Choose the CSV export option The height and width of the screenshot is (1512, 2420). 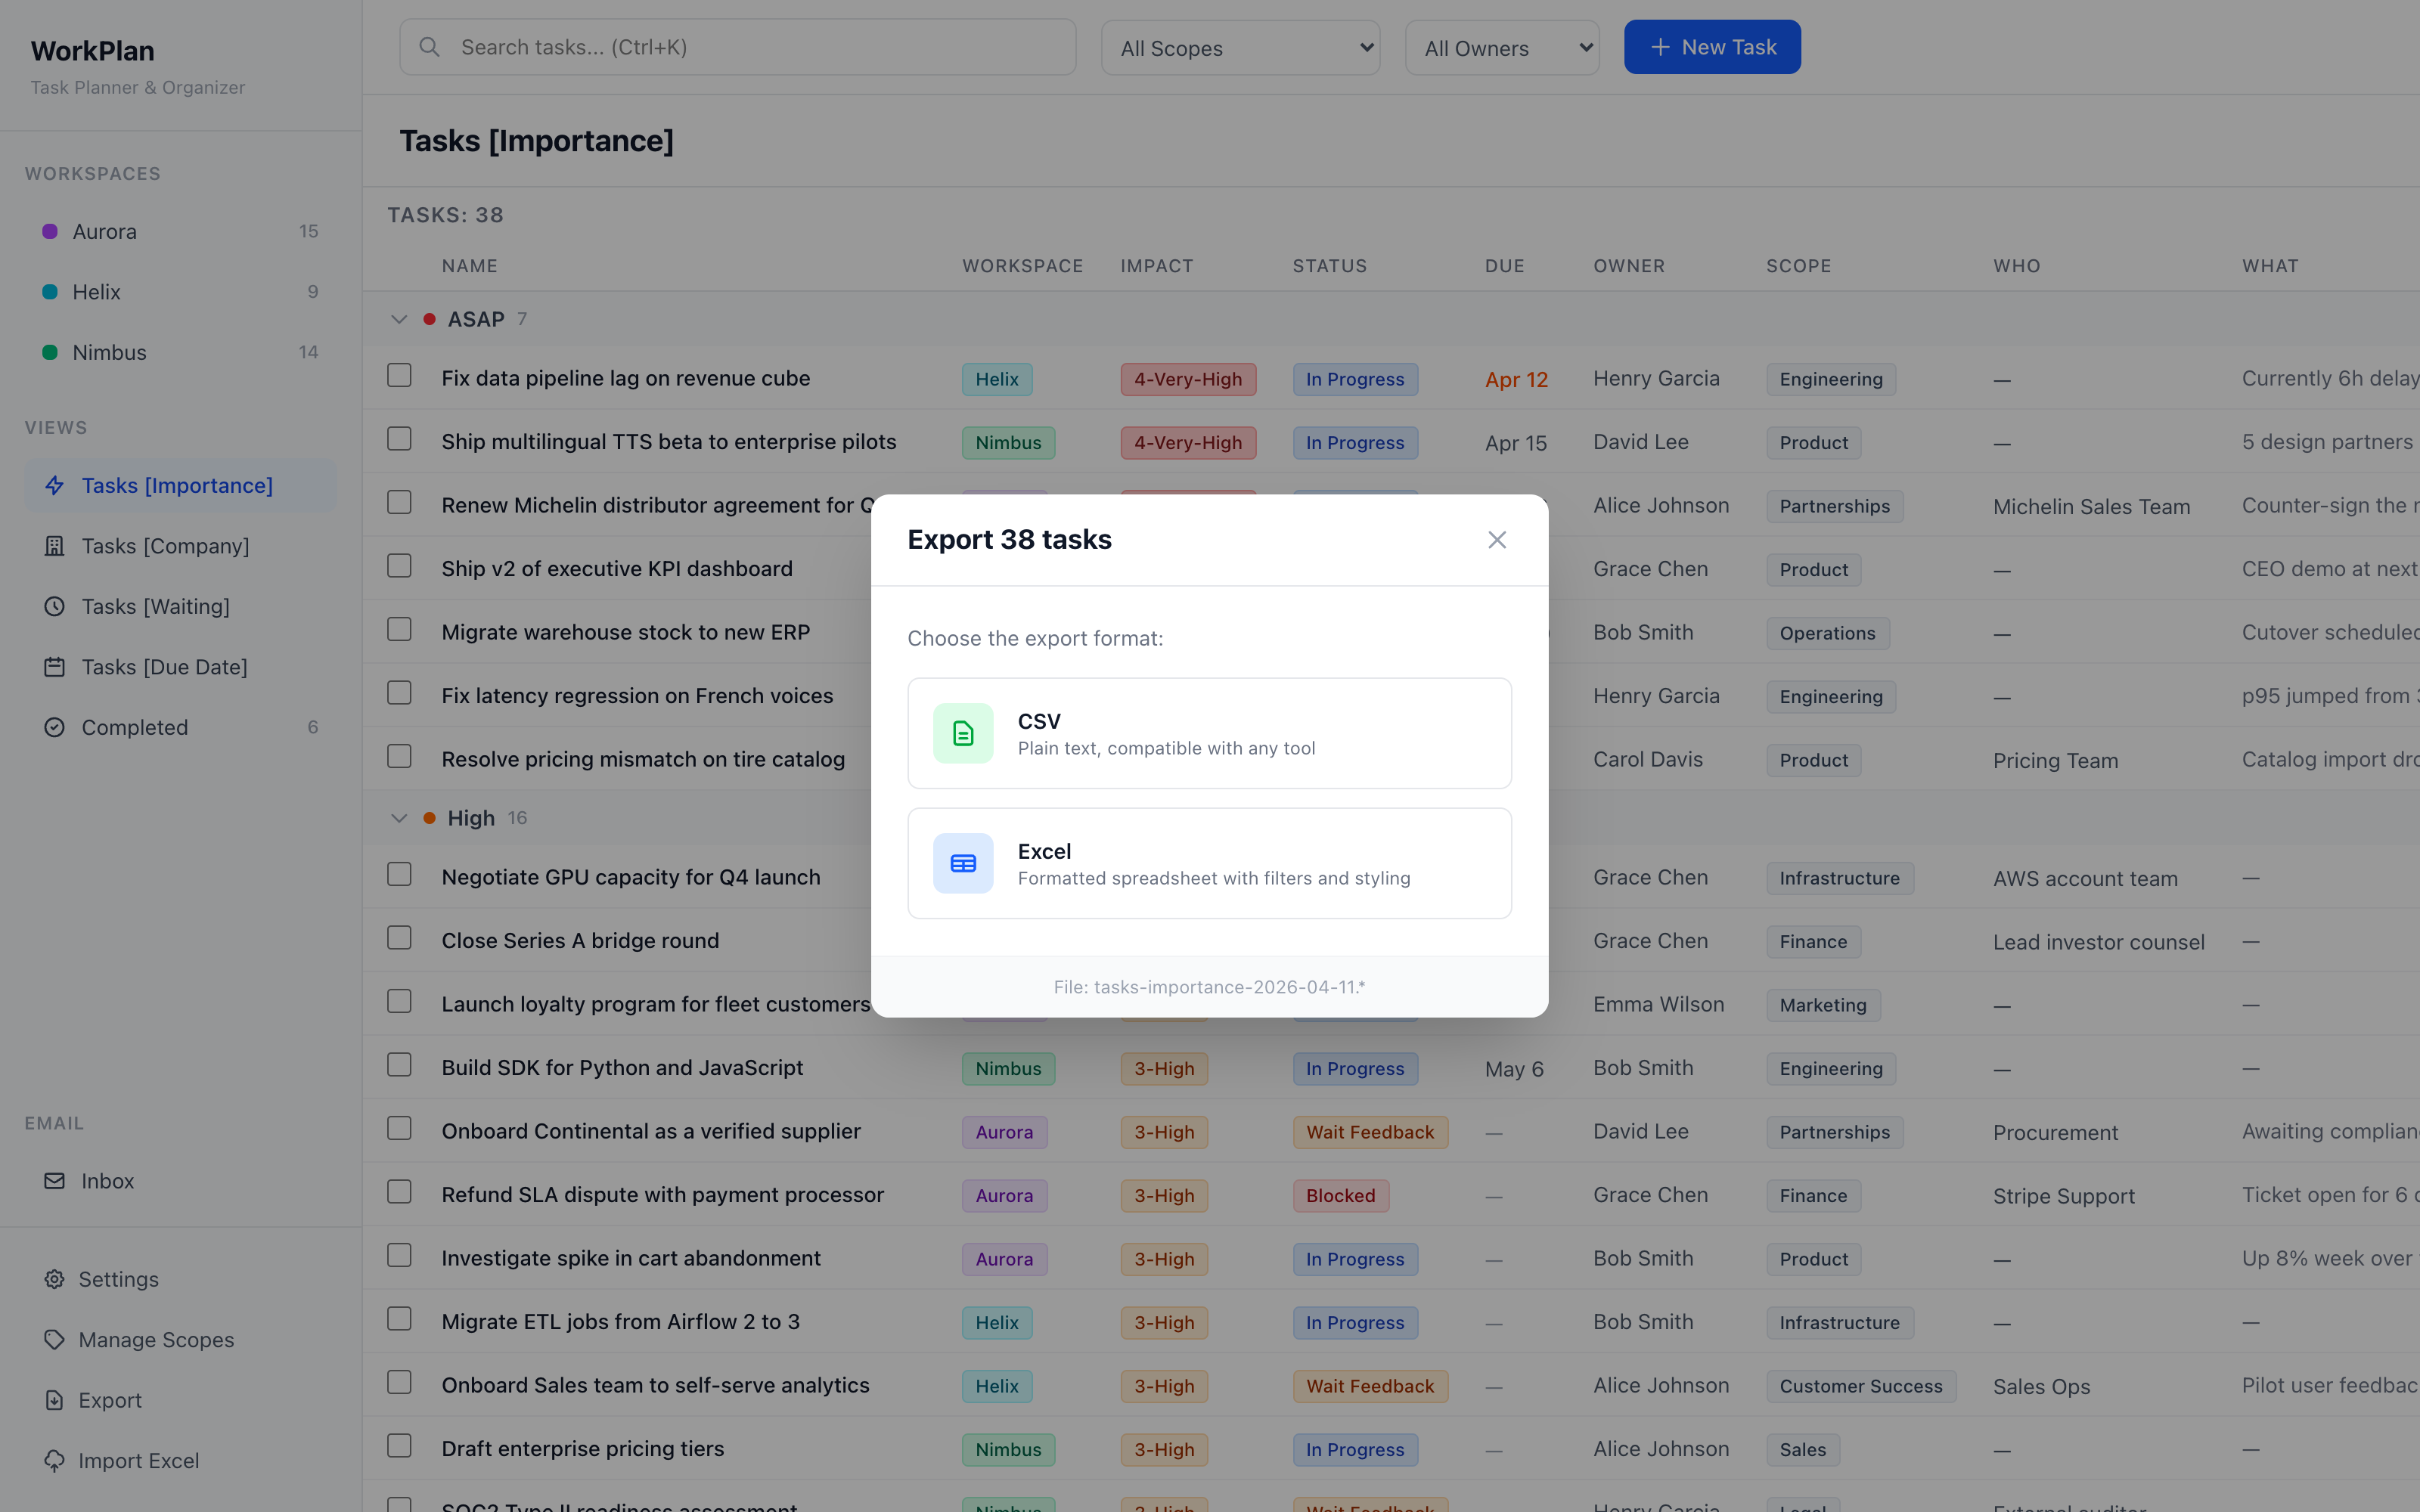tap(1209, 733)
